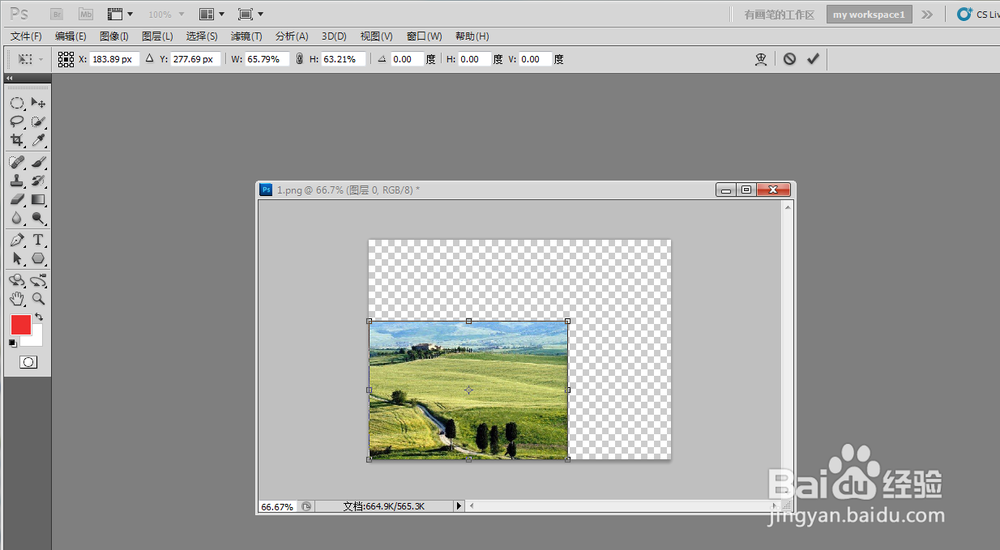Launch Bridge with the Br button
Viewport: 1000px width, 550px height.
(56, 14)
